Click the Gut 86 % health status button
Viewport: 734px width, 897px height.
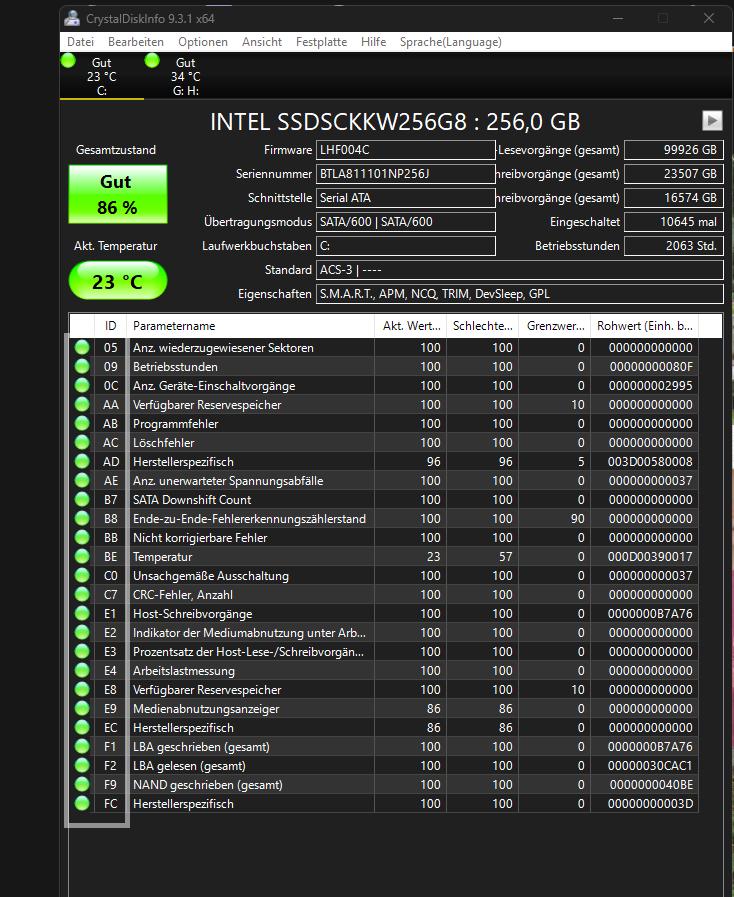(x=118, y=195)
